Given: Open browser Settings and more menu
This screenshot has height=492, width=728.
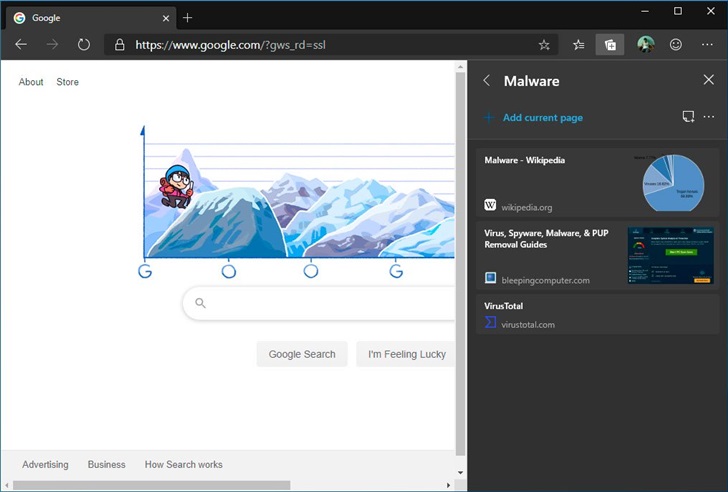Looking at the screenshot, I should (707, 45).
